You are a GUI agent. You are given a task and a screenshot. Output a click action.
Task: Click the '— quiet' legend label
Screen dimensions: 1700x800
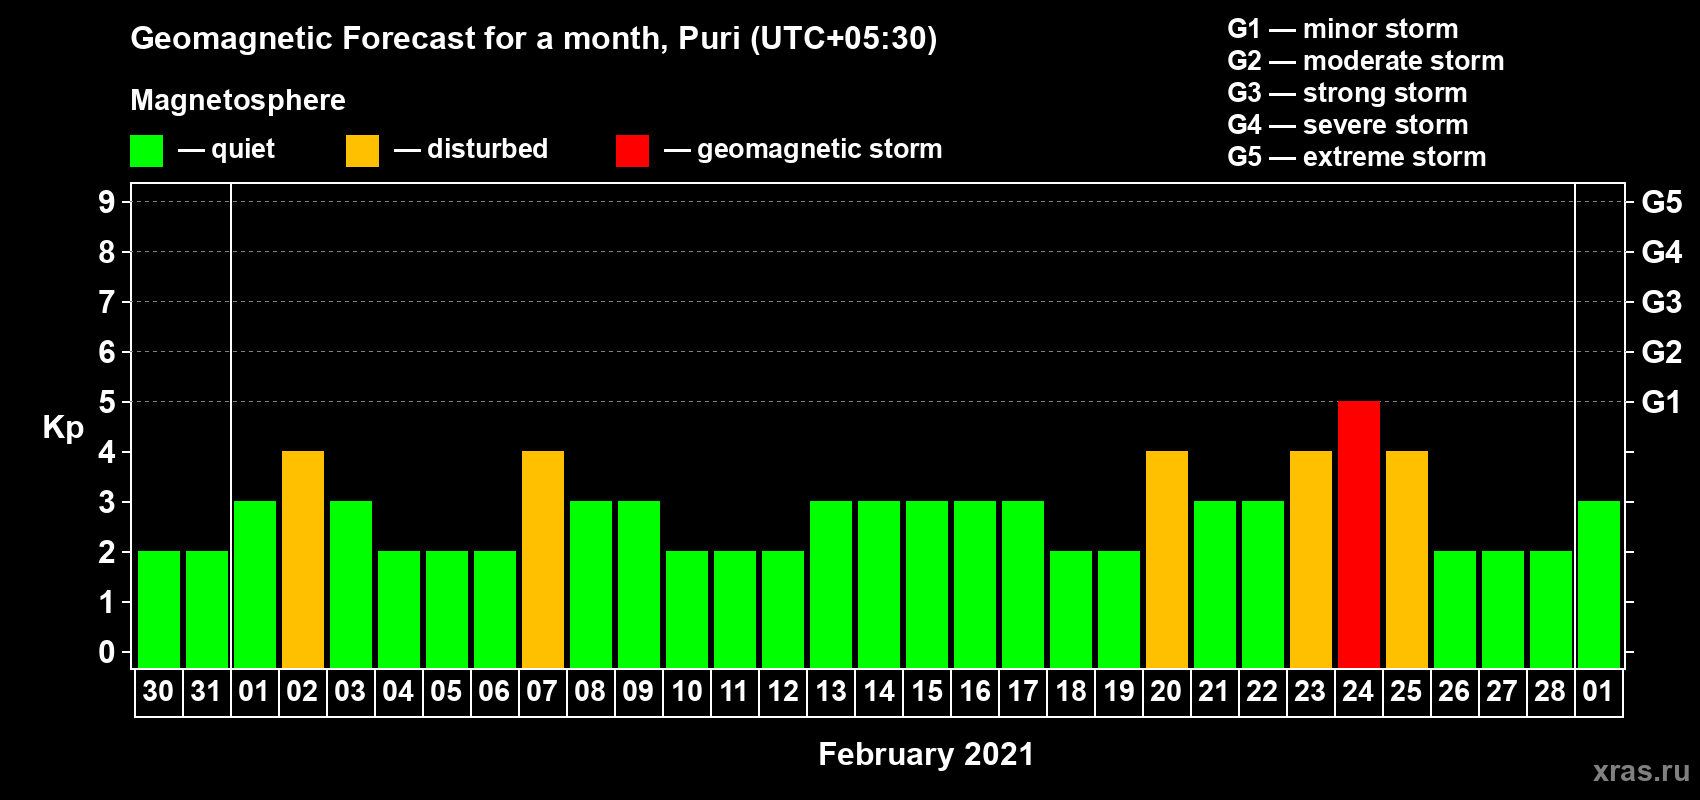point(226,149)
